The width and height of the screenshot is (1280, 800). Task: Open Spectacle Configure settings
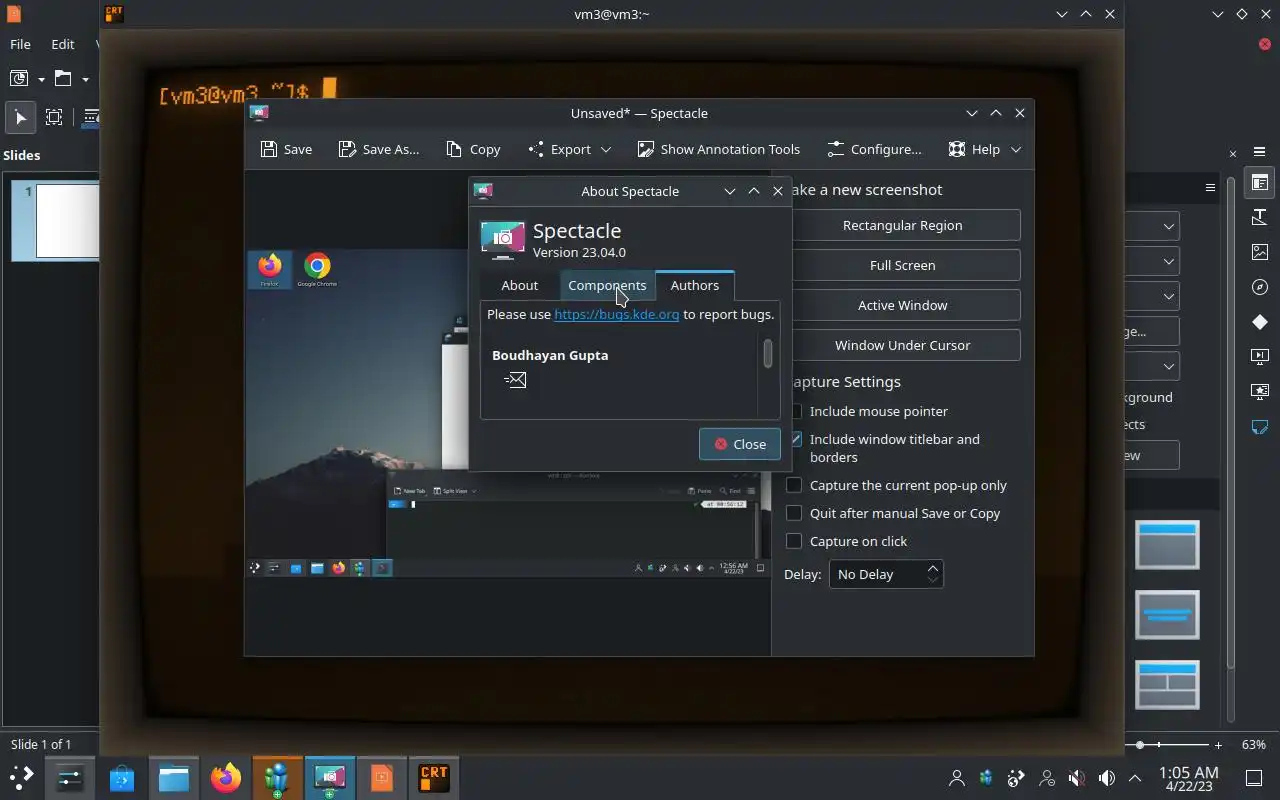(874, 149)
